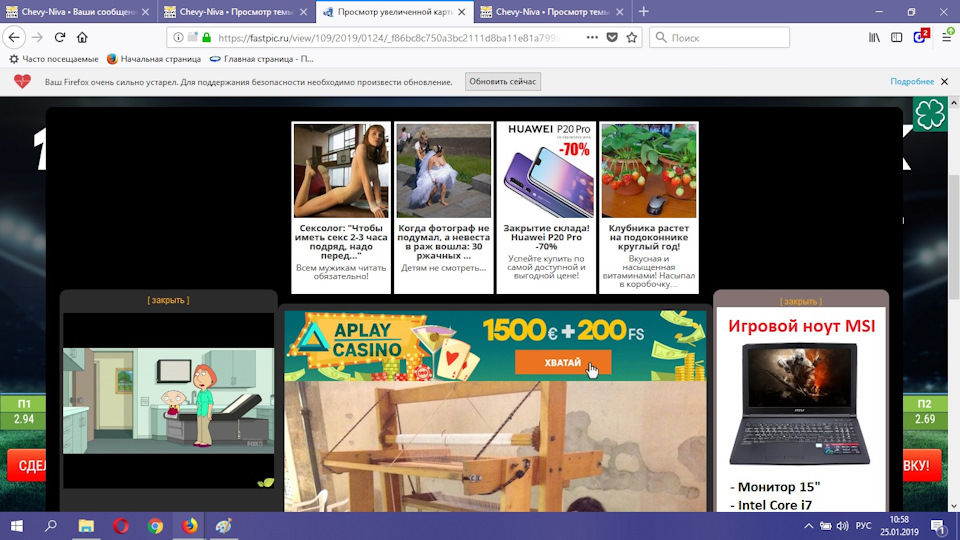Viewport: 960px width, 540px height.
Task: Open the strawberry 'Клубника растет' ad
Action: [648, 208]
